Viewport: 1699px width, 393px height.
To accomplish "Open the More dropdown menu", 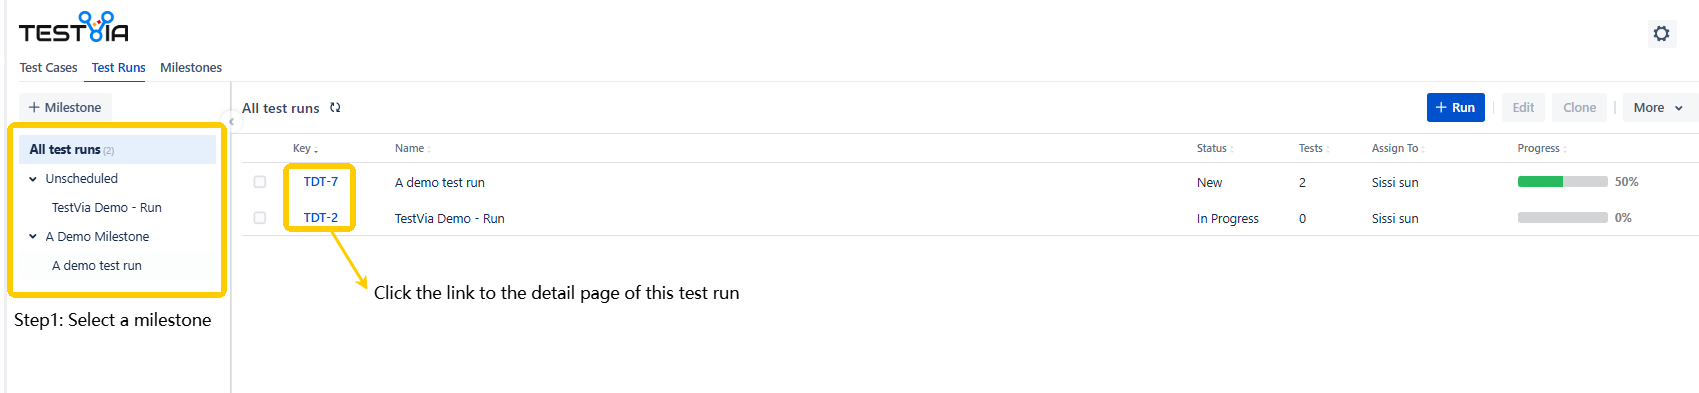I will point(1659,107).
